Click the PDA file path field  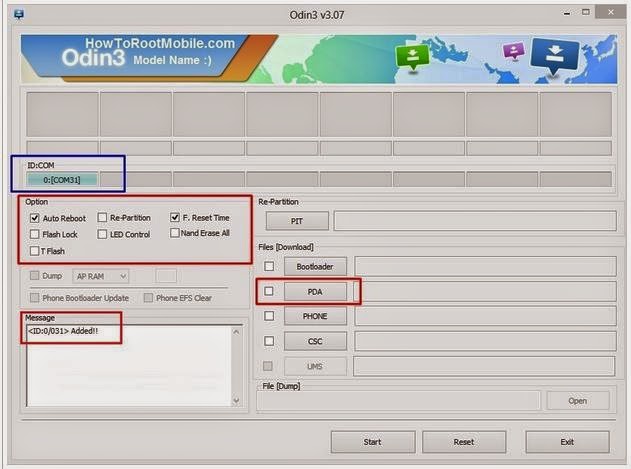485,291
